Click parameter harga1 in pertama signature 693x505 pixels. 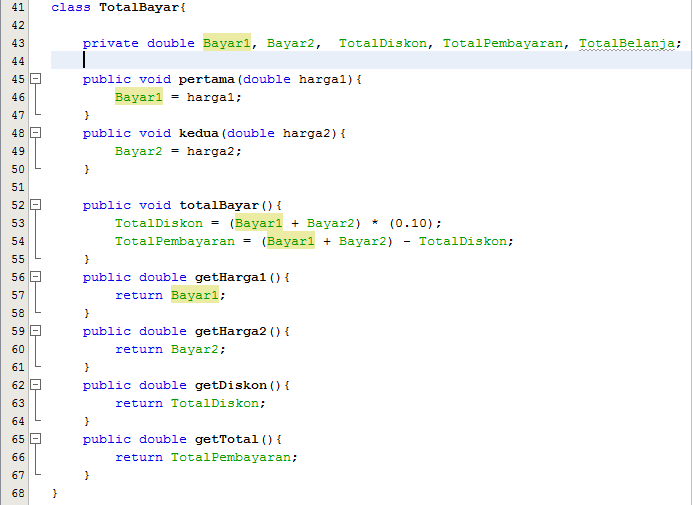(323, 79)
